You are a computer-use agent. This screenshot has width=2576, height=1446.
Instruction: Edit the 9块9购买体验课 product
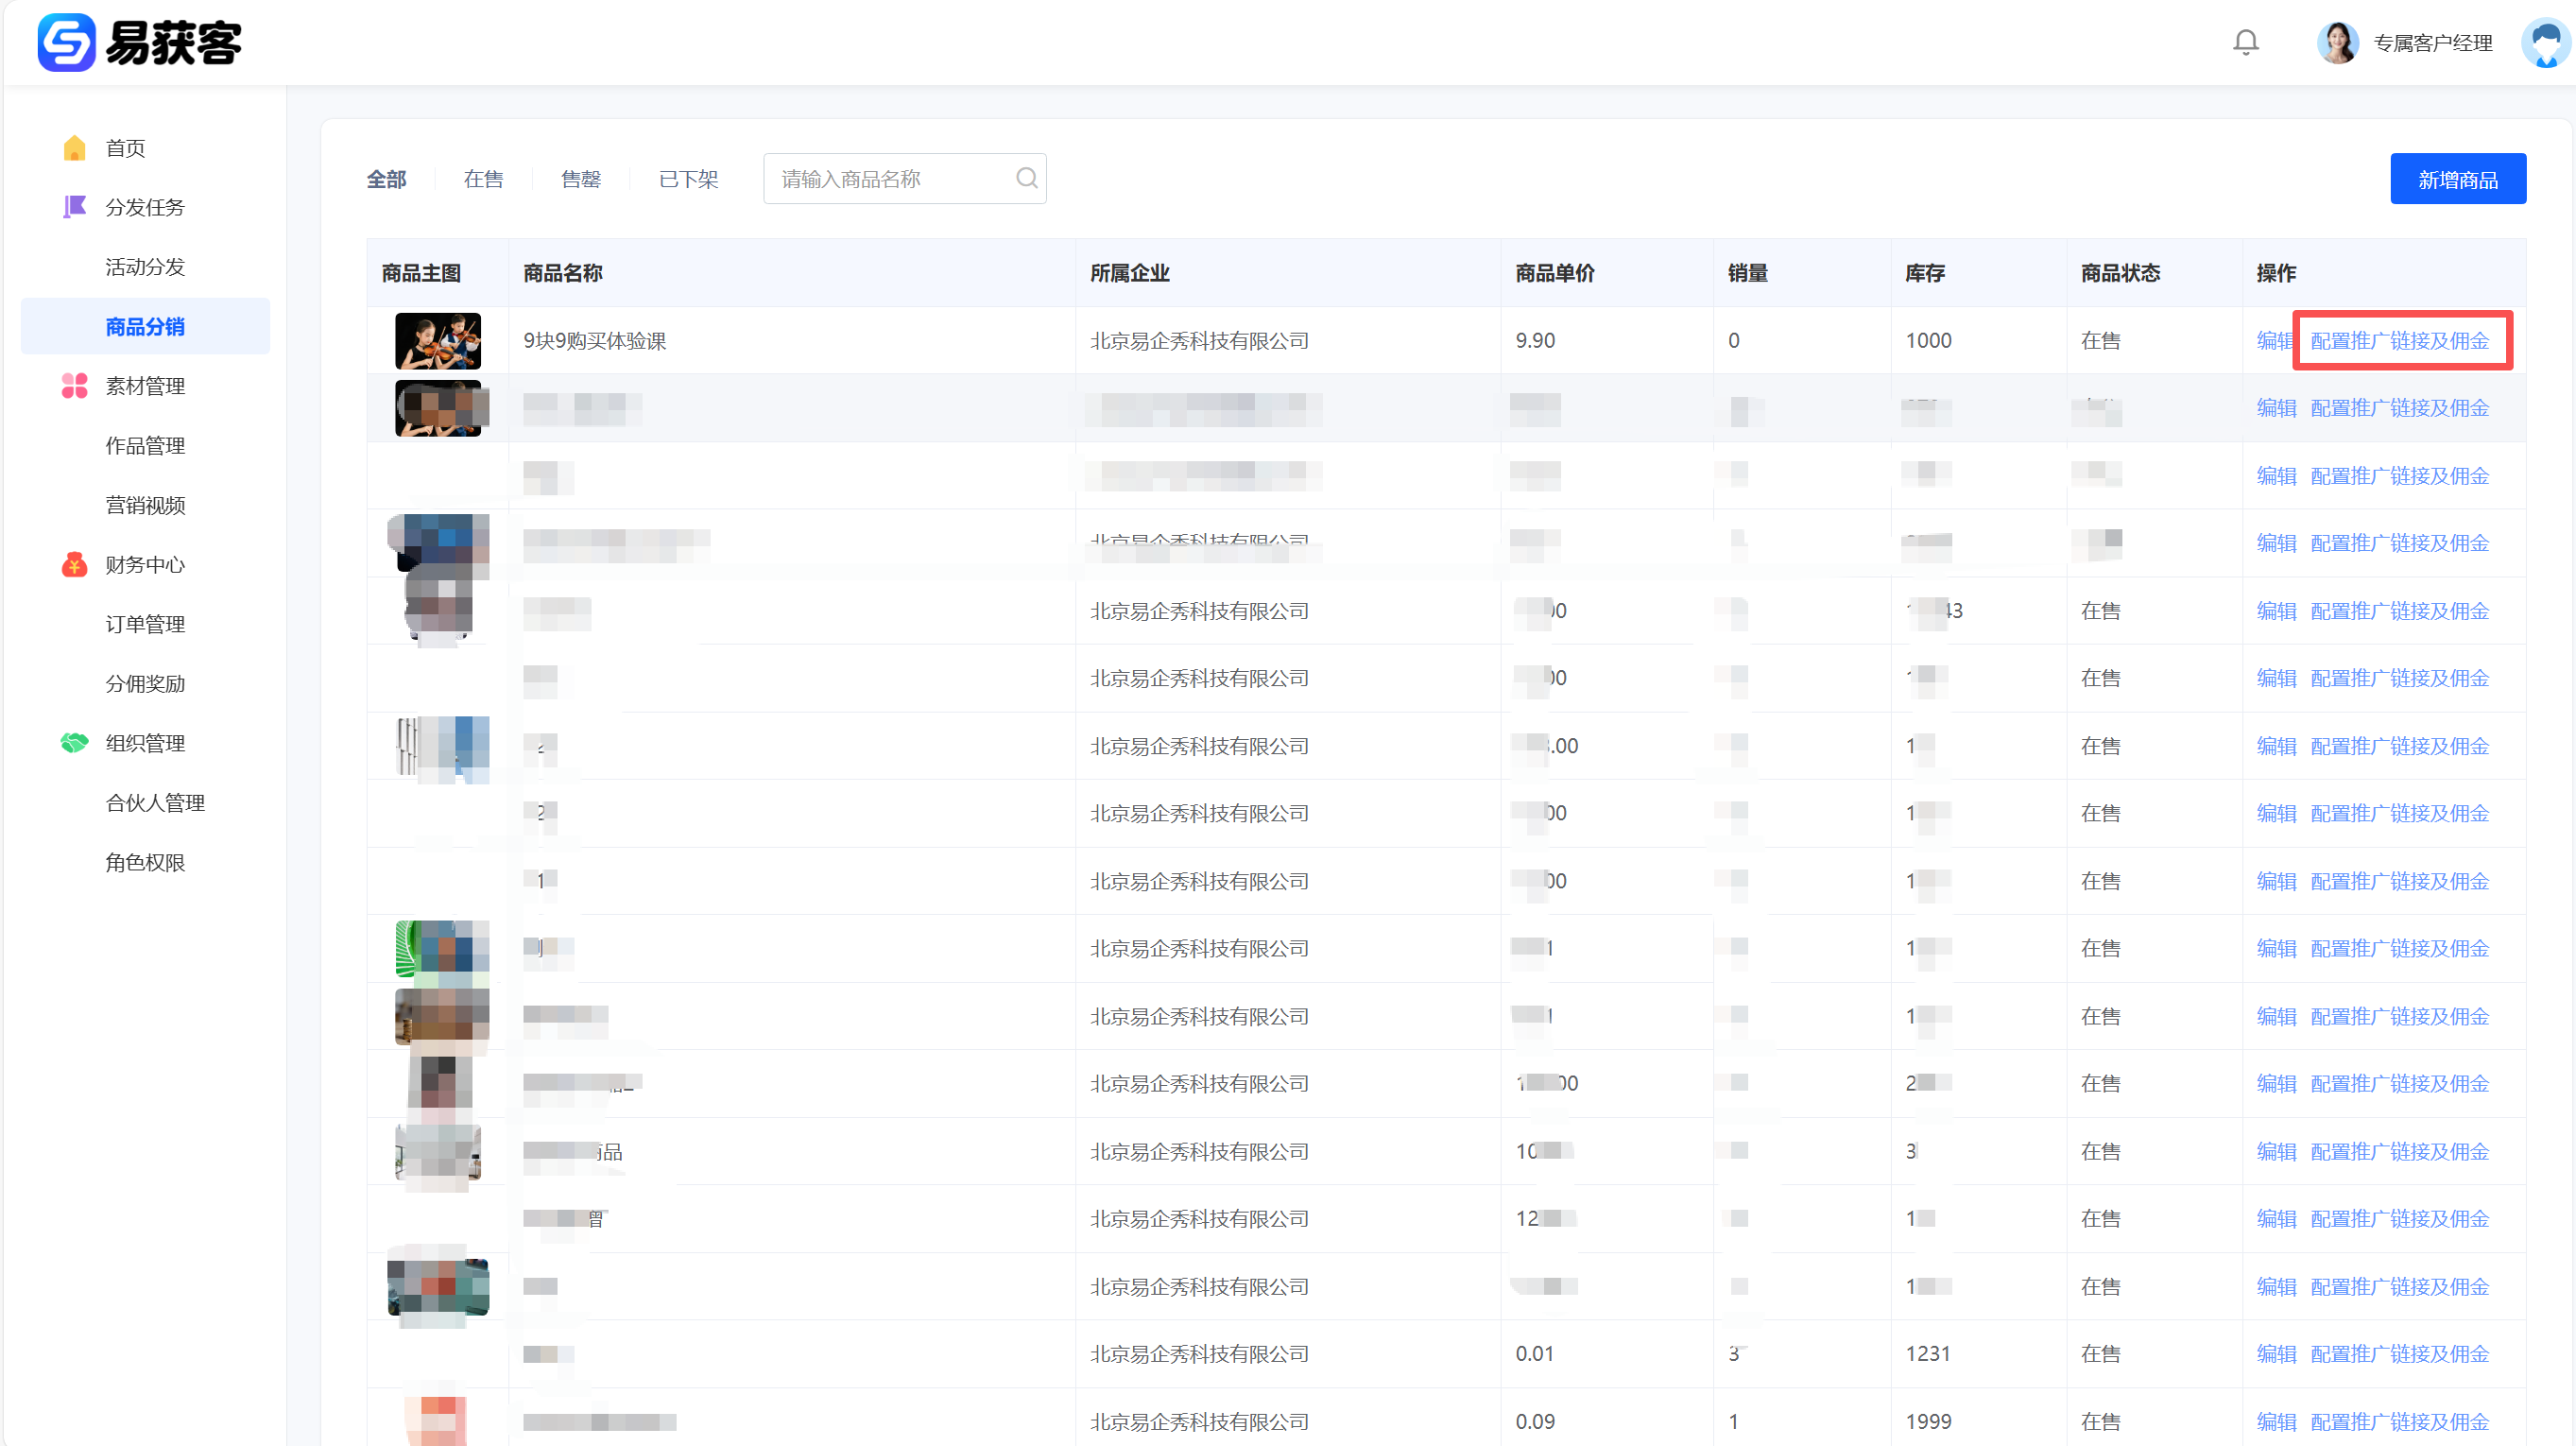coord(2273,341)
